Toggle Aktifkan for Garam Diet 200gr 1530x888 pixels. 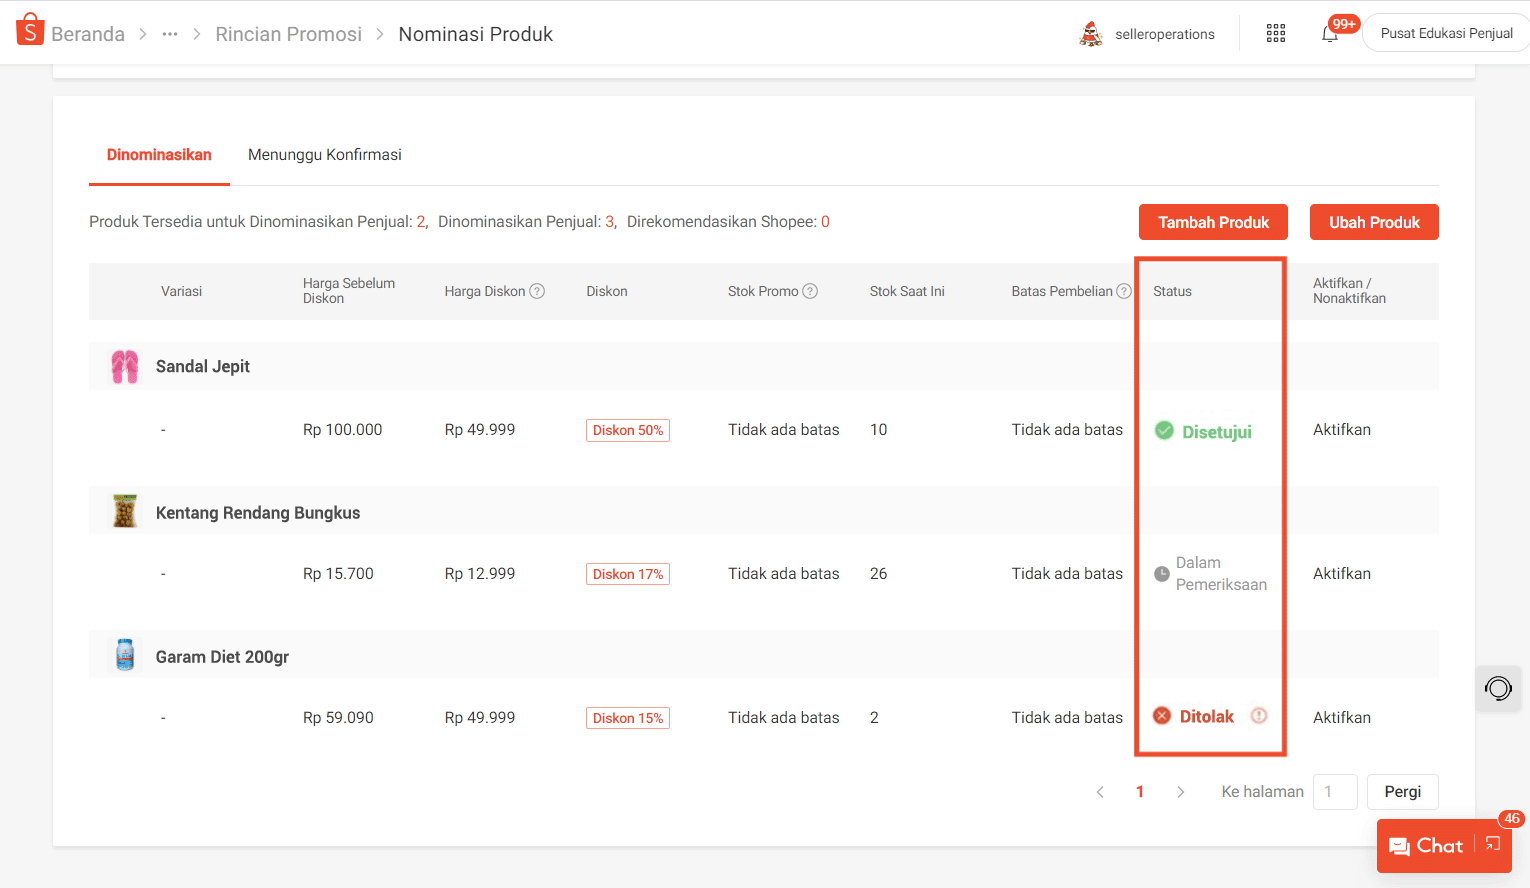pyautogui.click(x=1341, y=718)
